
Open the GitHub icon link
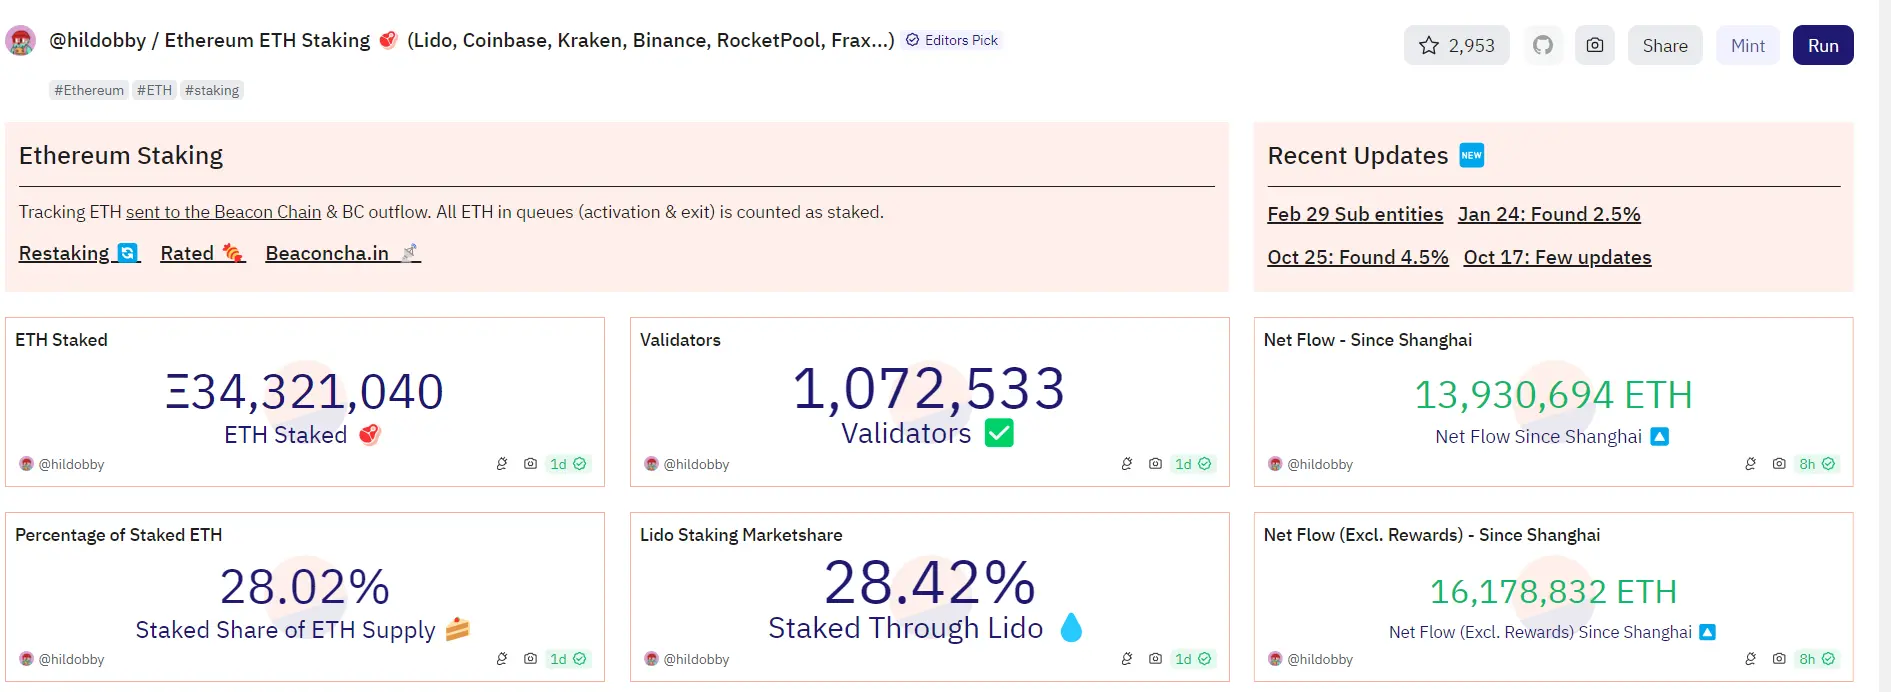coord(1543,46)
